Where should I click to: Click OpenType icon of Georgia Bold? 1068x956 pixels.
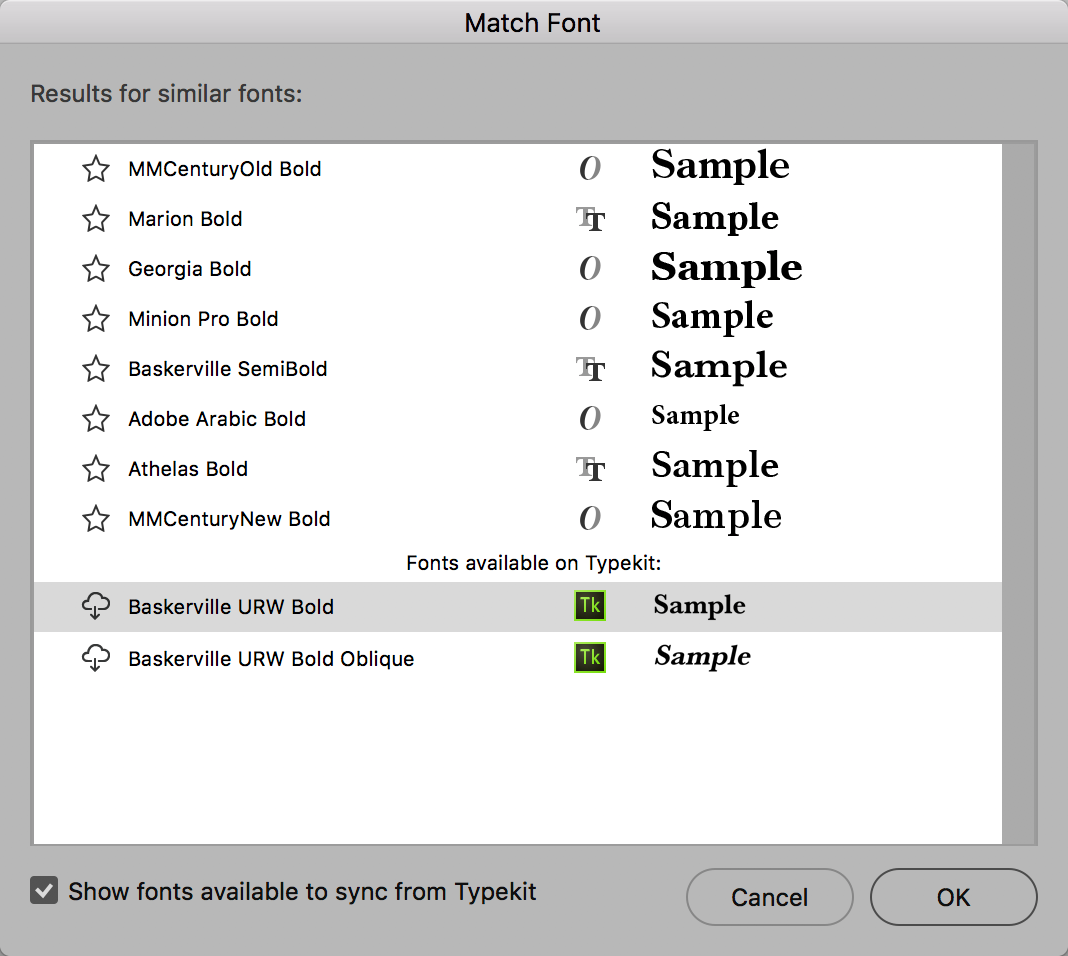[590, 268]
